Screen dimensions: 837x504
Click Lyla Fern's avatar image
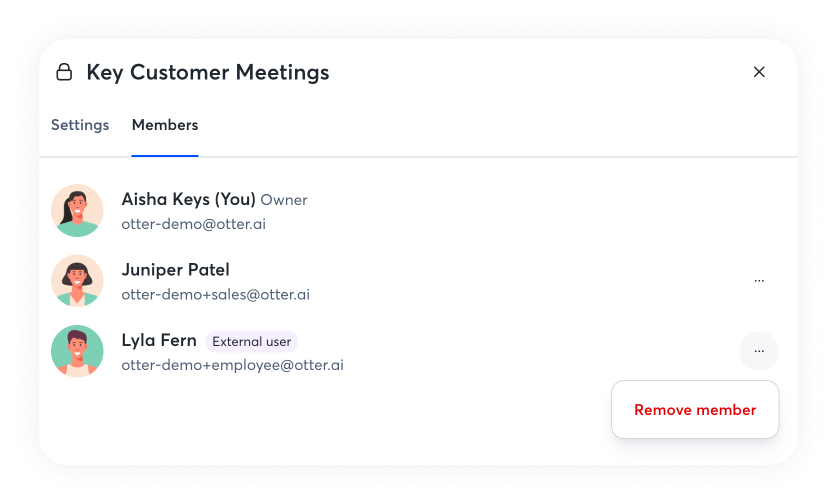(x=77, y=351)
